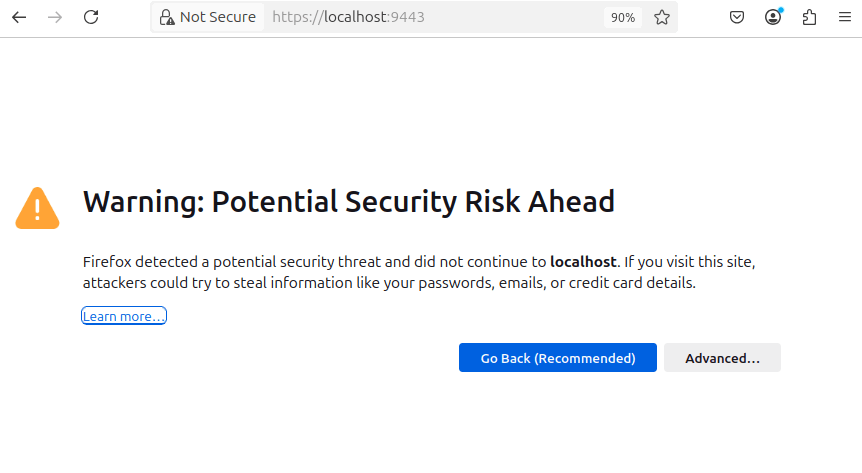The width and height of the screenshot is (862, 473).
Task: Focus the localhost:9443 address field
Action: (434, 17)
